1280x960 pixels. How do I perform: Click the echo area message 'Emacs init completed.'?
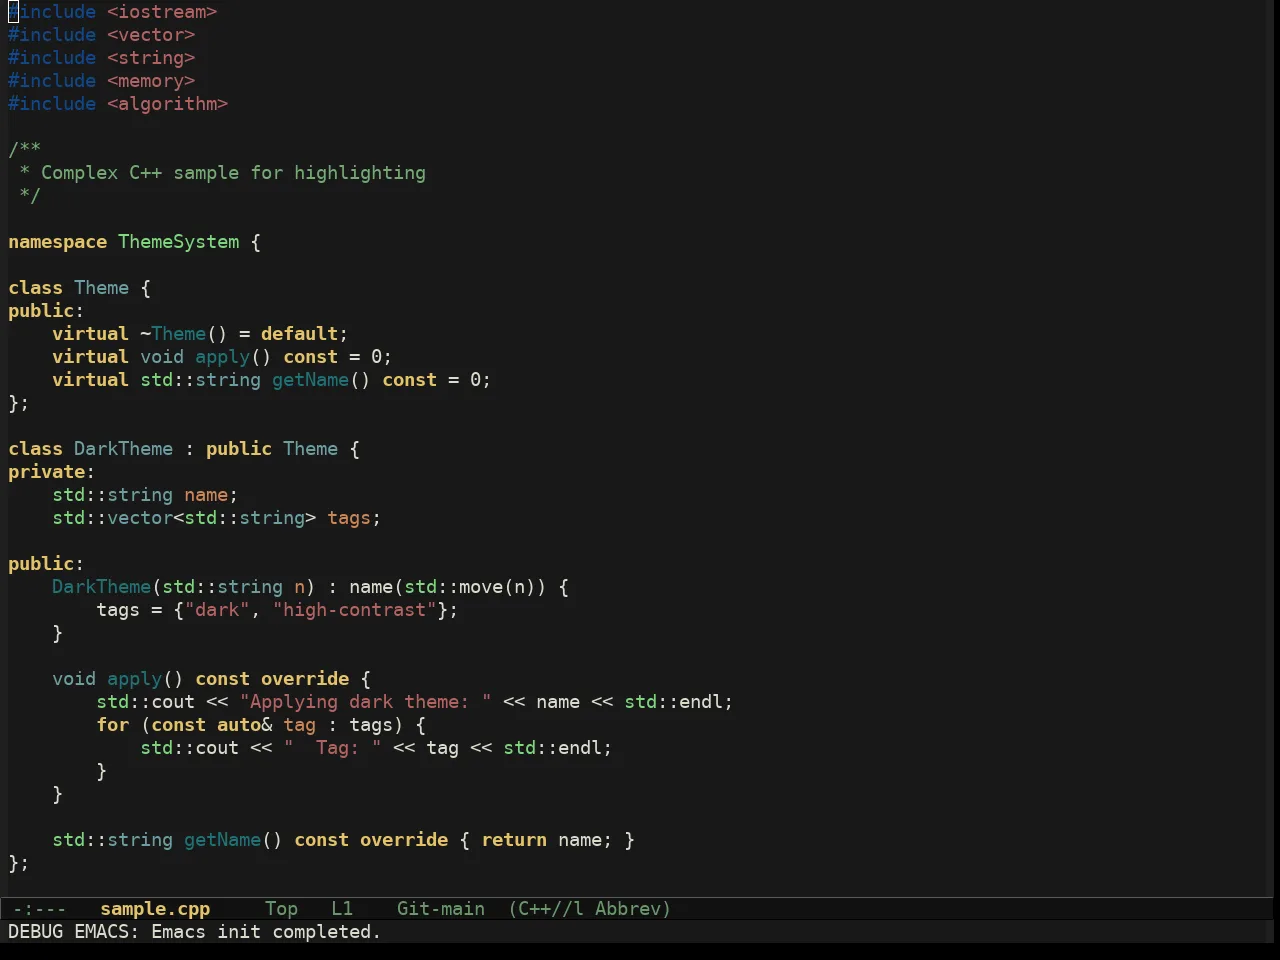pyautogui.click(x=266, y=932)
